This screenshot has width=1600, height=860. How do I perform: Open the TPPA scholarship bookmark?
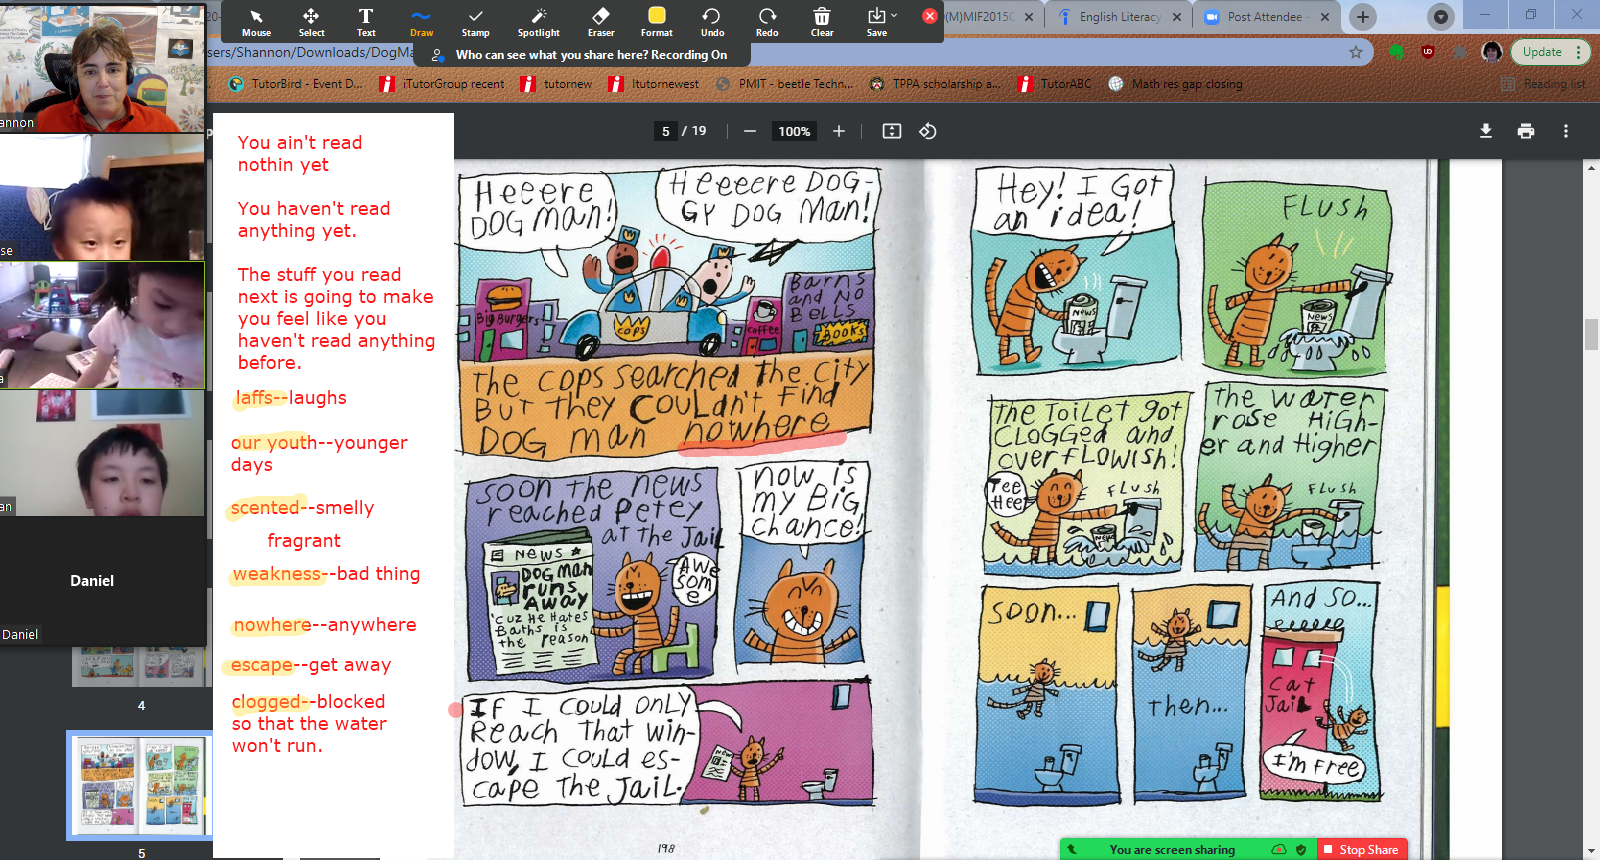(x=935, y=84)
